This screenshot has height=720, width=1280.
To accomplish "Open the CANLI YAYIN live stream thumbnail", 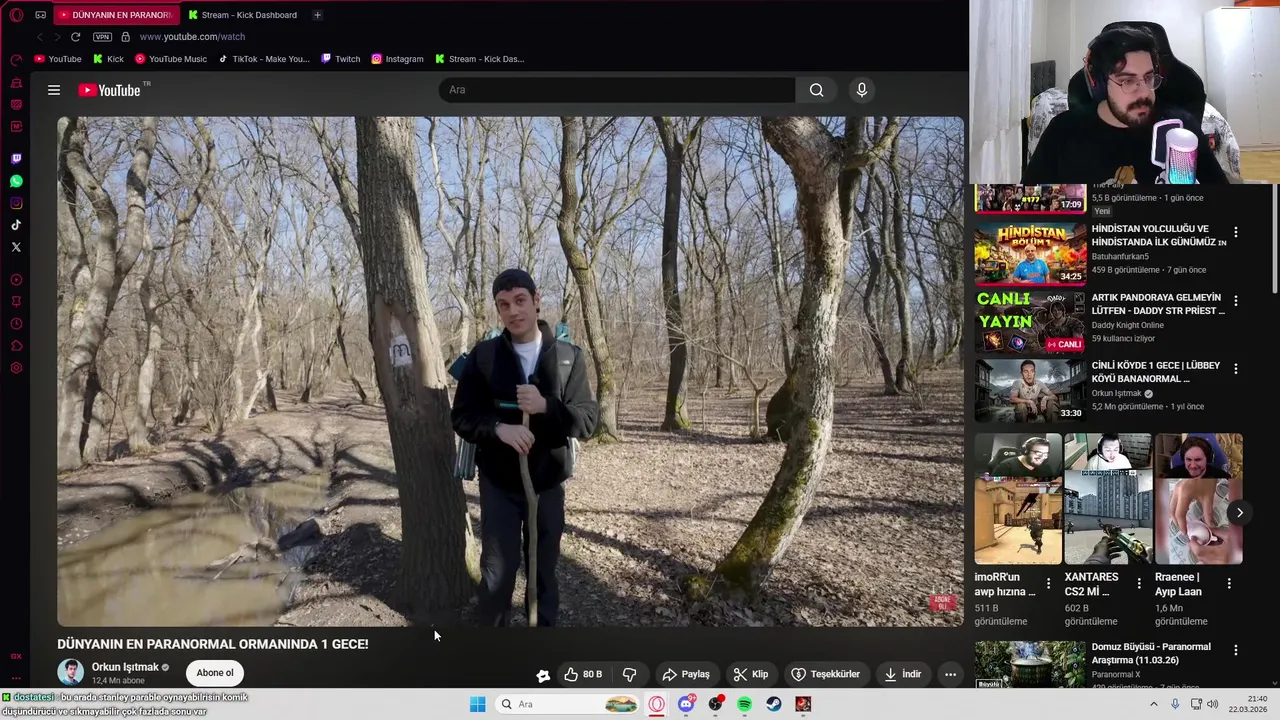I will pyautogui.click(x=1030, y=322).
